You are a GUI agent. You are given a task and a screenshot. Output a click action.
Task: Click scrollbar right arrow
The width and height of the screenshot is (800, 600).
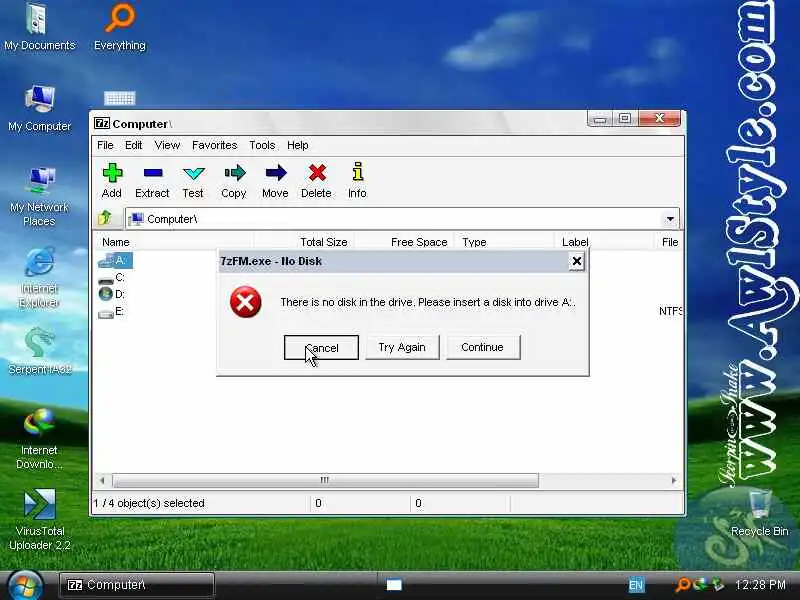tap(673, 480)
